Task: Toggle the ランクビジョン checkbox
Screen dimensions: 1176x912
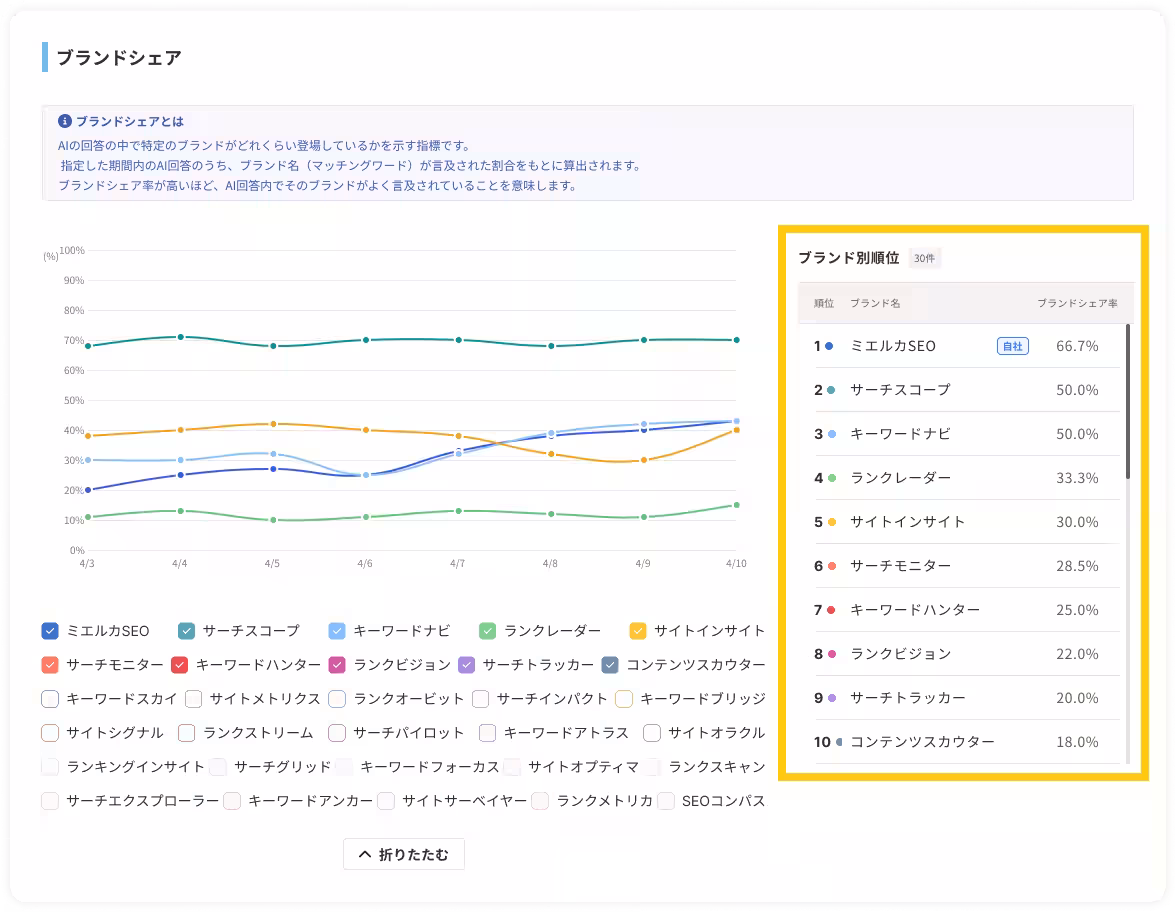Action: pos(338,664)
